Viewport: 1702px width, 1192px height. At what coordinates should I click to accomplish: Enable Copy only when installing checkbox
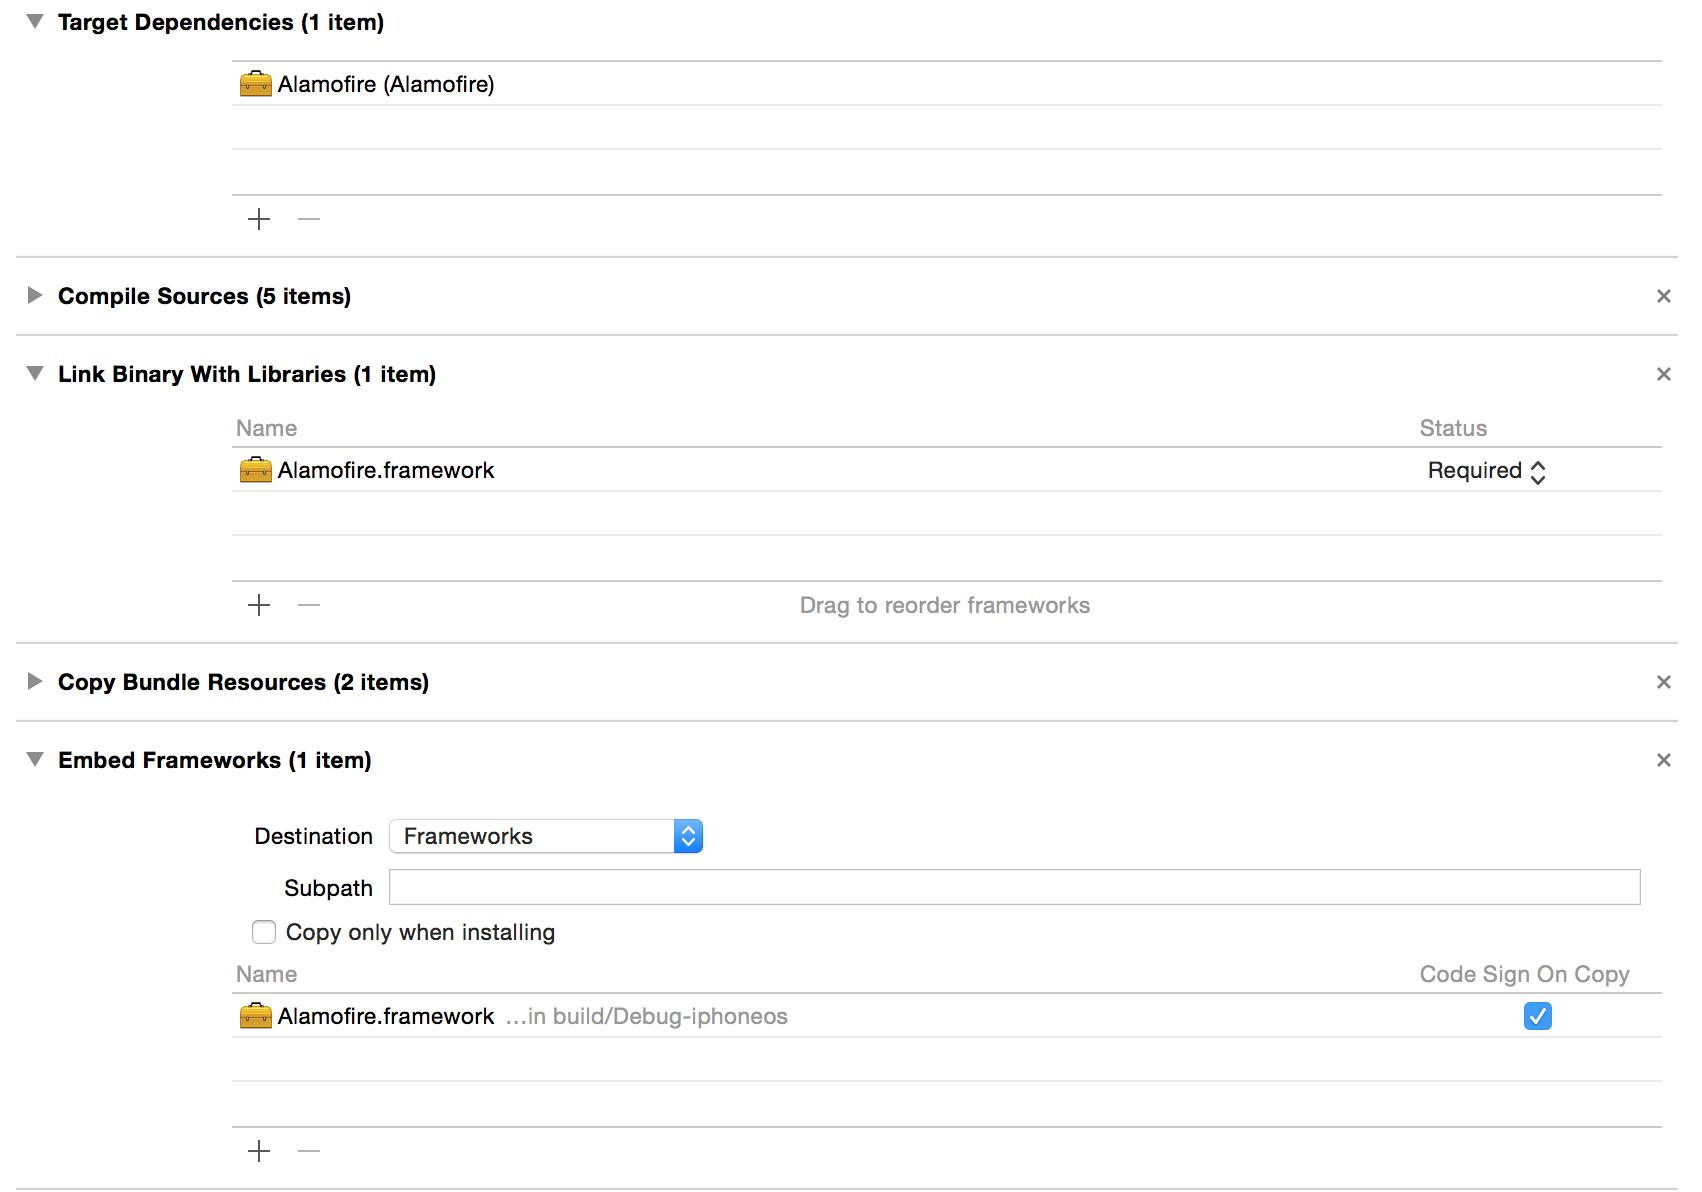(x=264, y=932)
